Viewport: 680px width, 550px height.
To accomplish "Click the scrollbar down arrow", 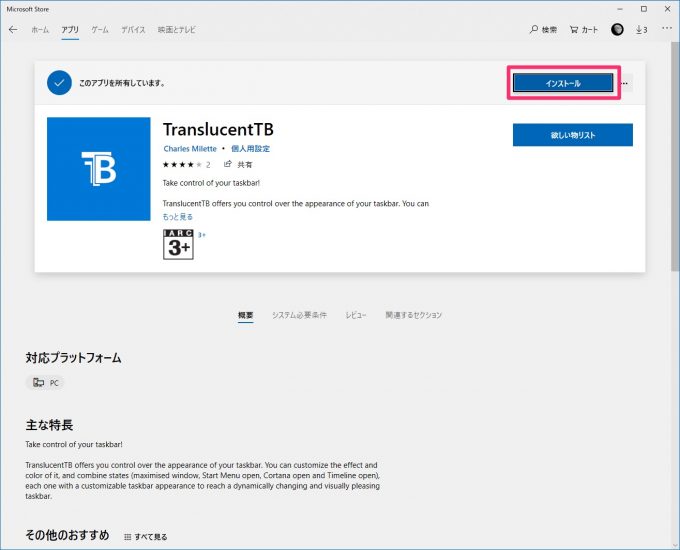I will pyautogui.click(x=675, y=545).
